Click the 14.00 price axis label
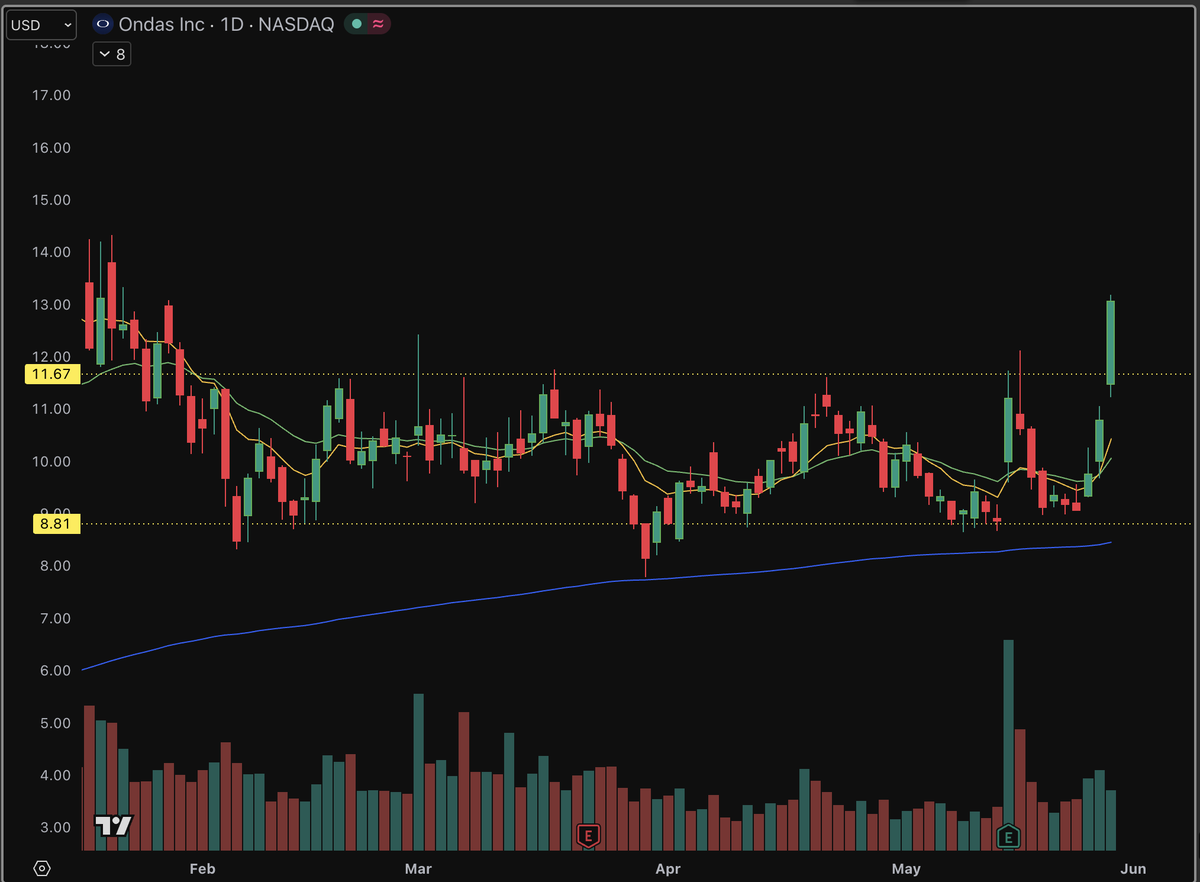 [52, 252]
